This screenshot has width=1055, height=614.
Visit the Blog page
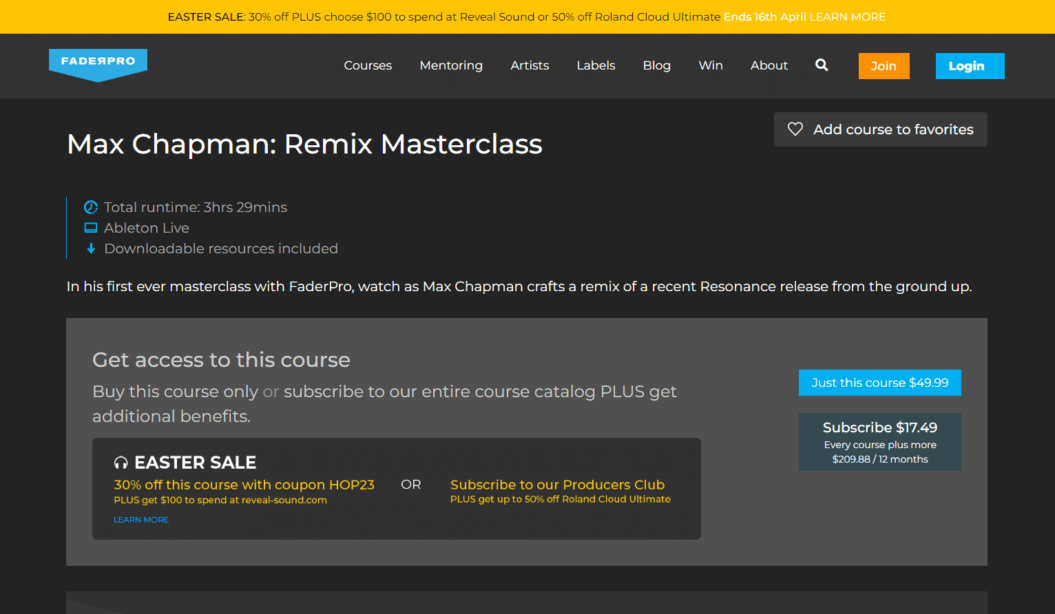point(657,65)
